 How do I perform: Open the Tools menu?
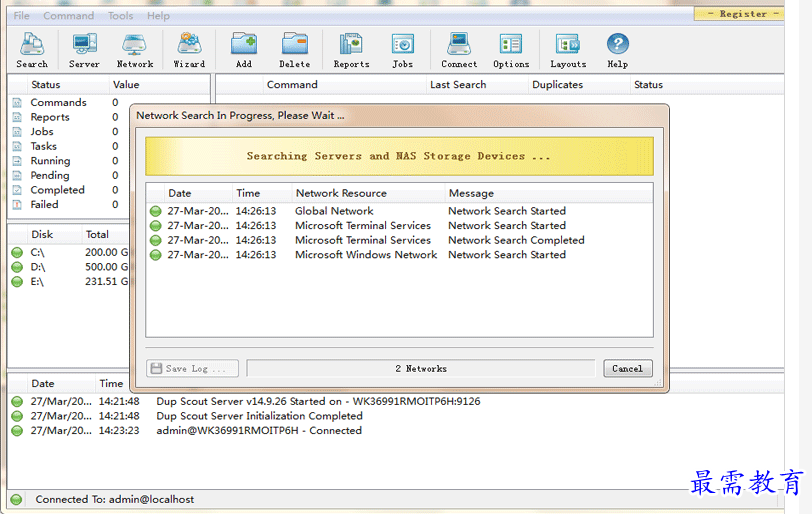(120, 16)
